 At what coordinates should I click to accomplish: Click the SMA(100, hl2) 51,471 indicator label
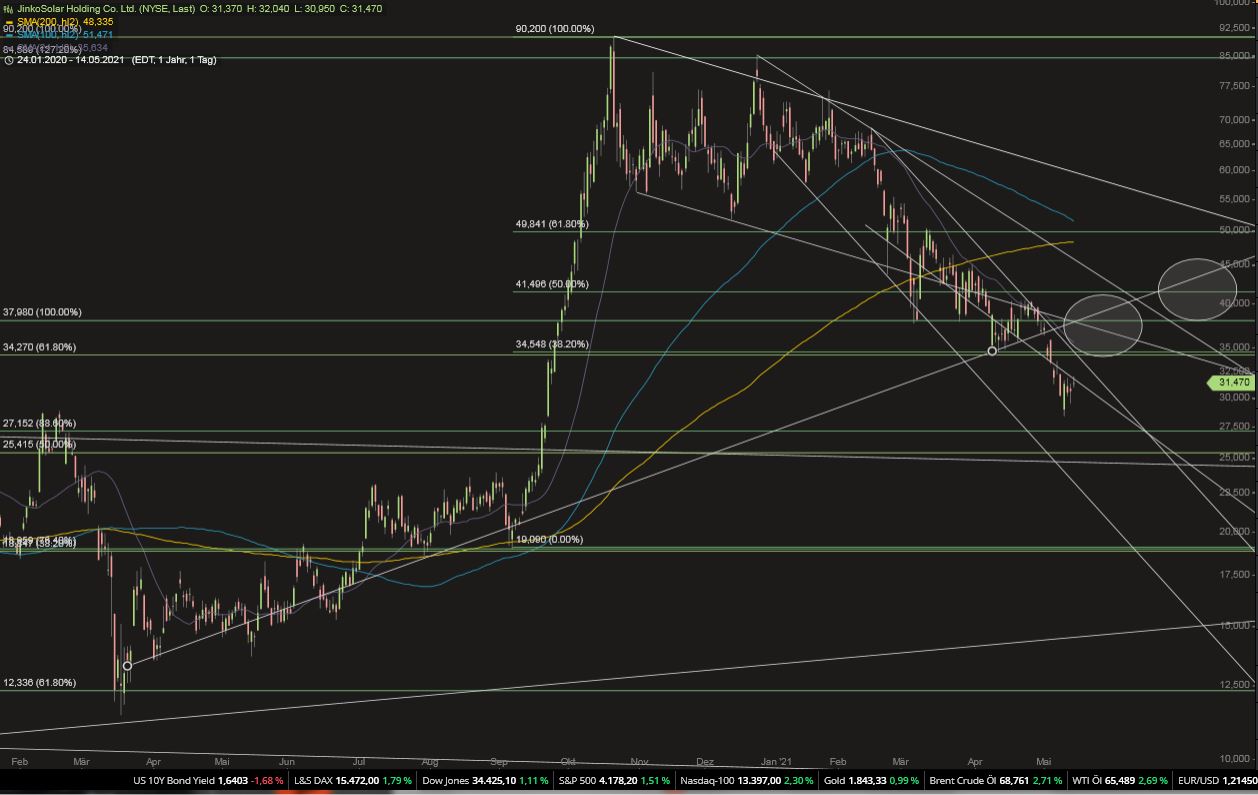pyautogui.click(x=64, y=34)
